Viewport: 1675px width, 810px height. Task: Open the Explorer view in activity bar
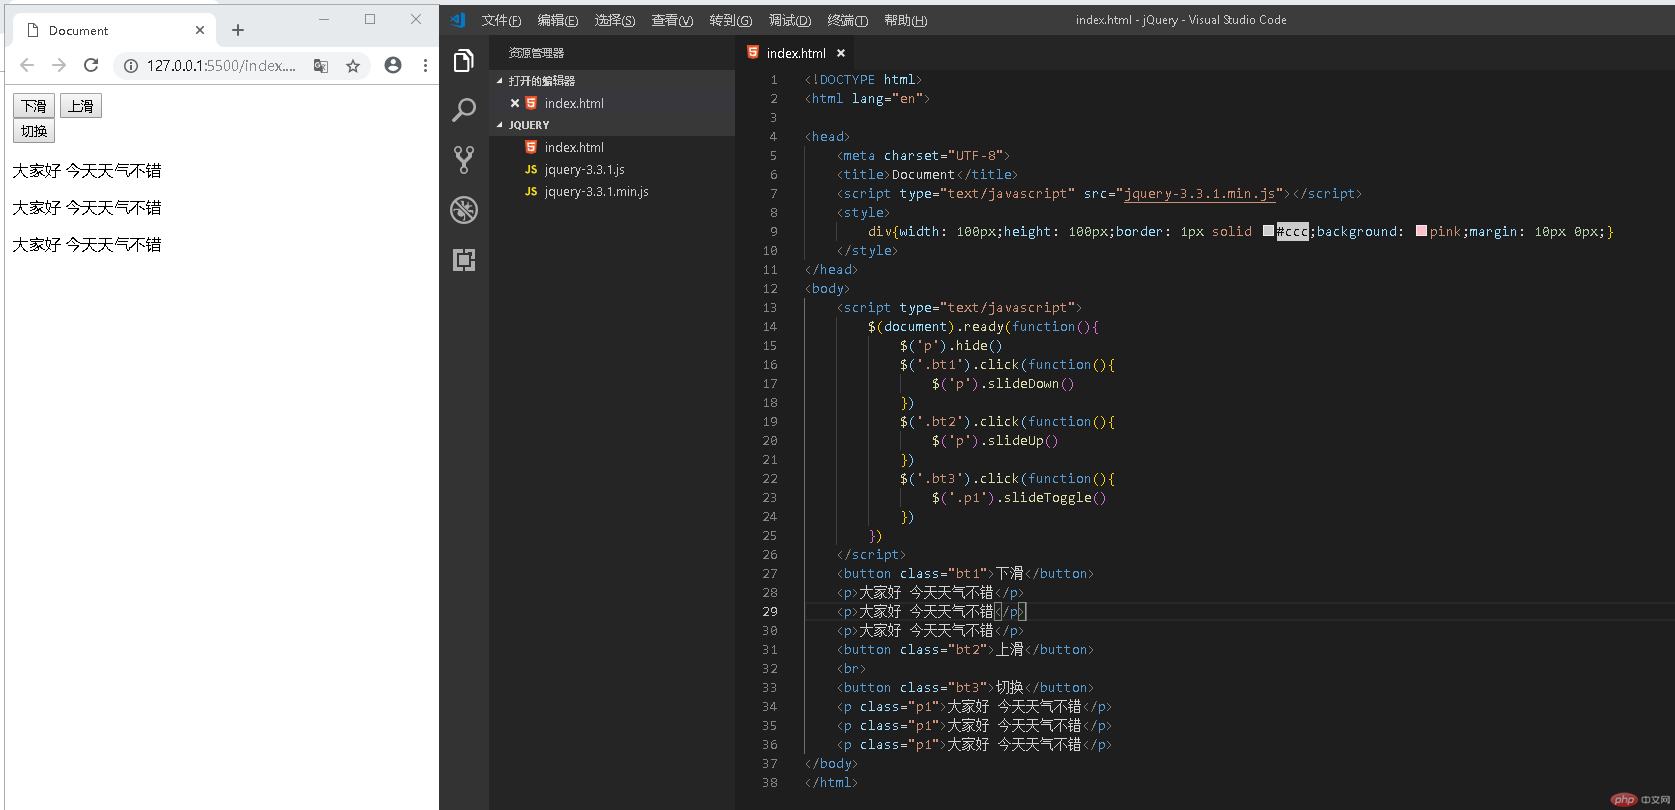463,61
